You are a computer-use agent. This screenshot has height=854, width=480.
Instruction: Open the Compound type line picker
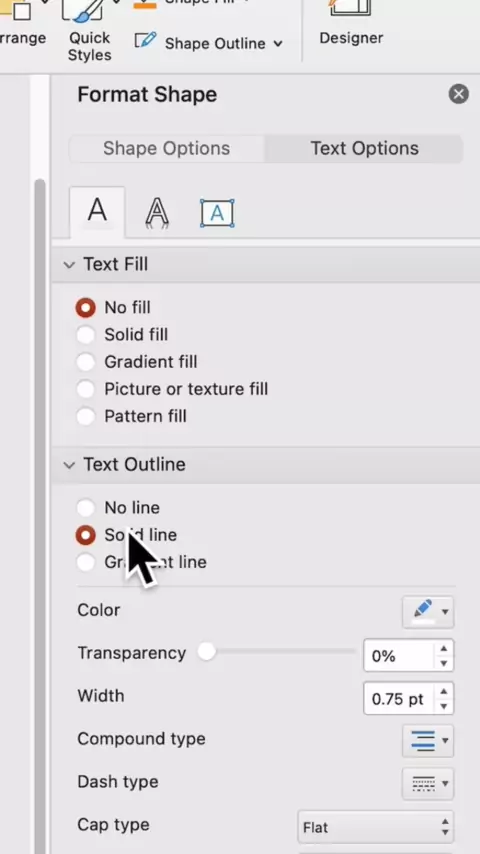click(428, 741)
